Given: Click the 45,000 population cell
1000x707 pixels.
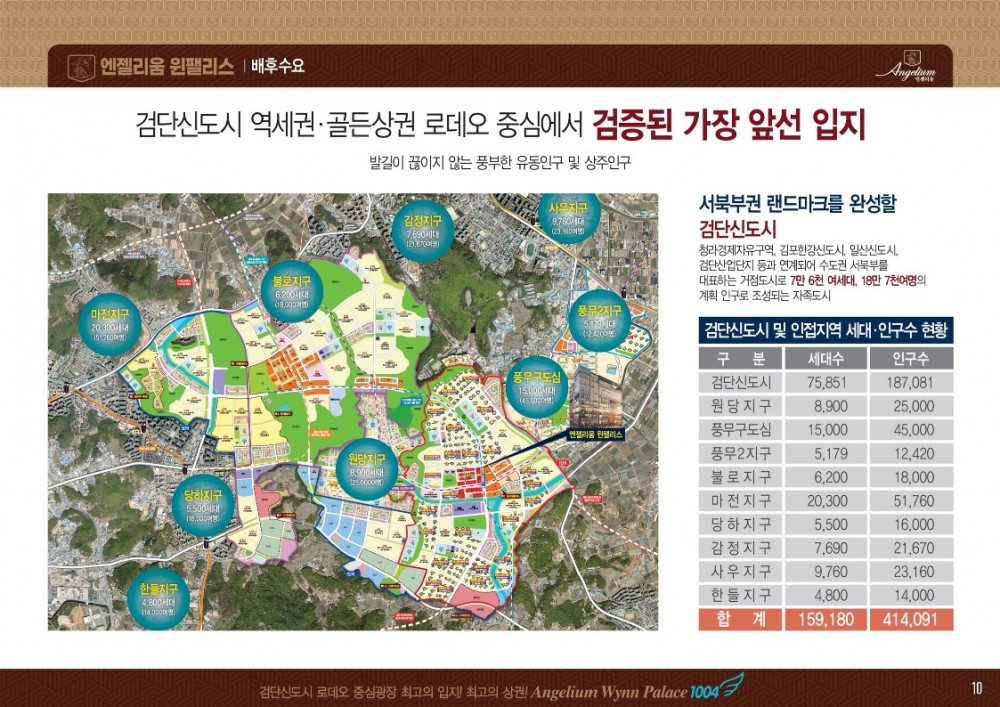Looking at the screenshot, I should tap(911, 430).
